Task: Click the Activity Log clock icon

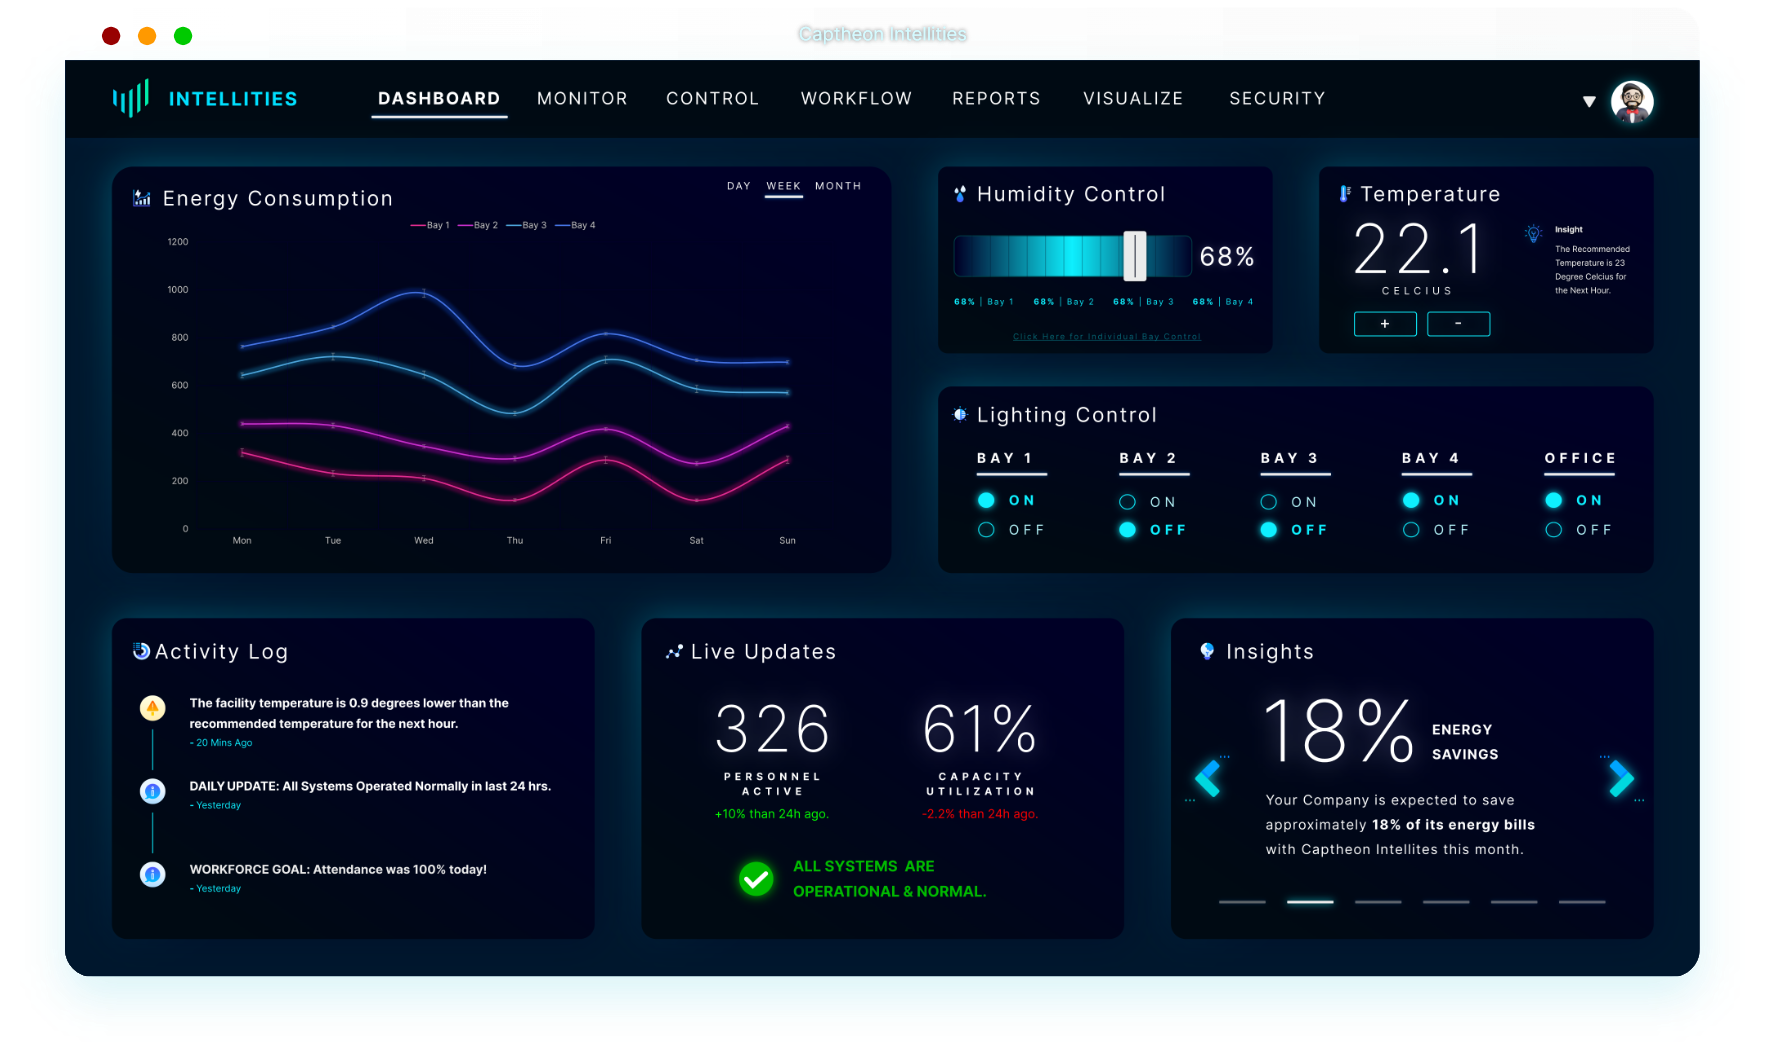Action: [142, 651]
